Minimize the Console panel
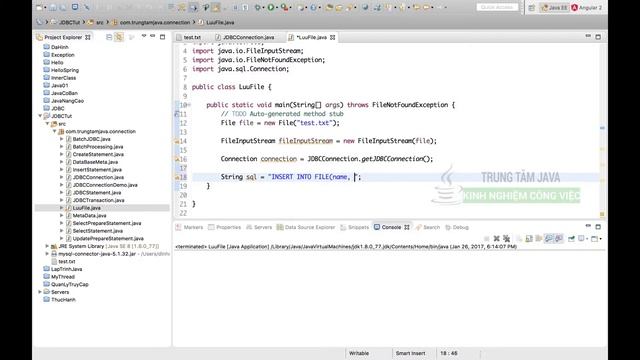 coord(588,226)
